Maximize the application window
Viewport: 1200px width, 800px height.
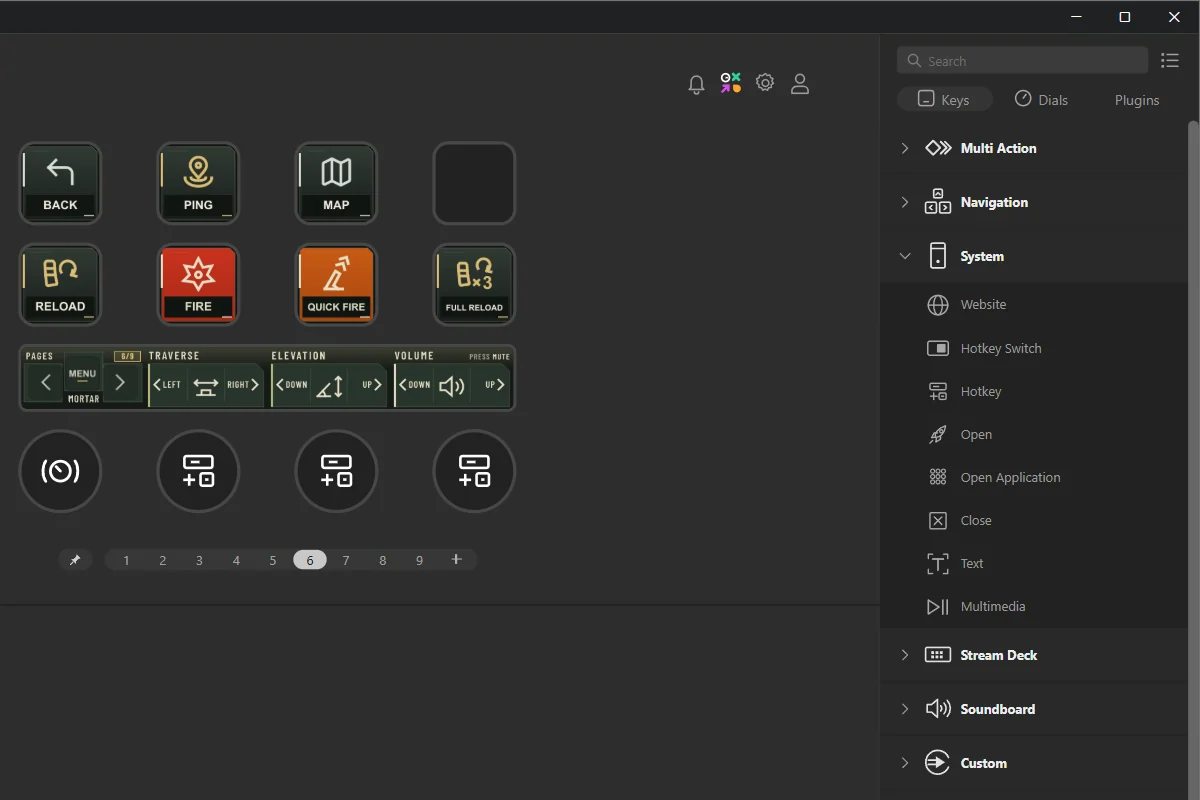pos(1125,17)
